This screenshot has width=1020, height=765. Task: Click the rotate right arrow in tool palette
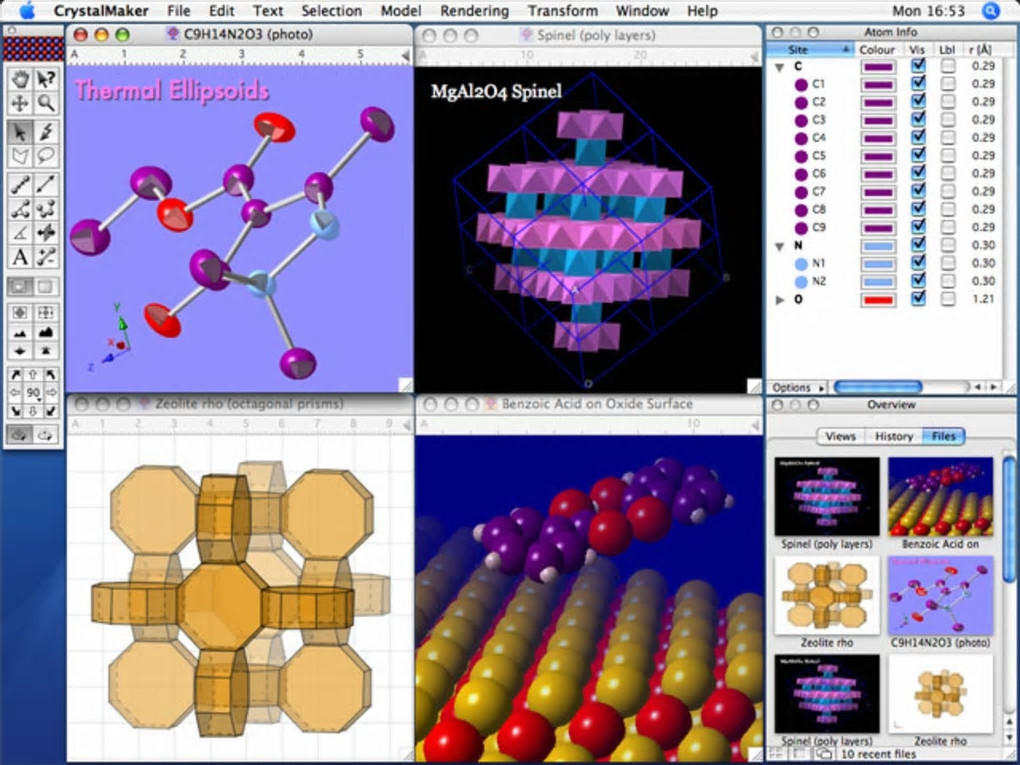pos(51,393)
